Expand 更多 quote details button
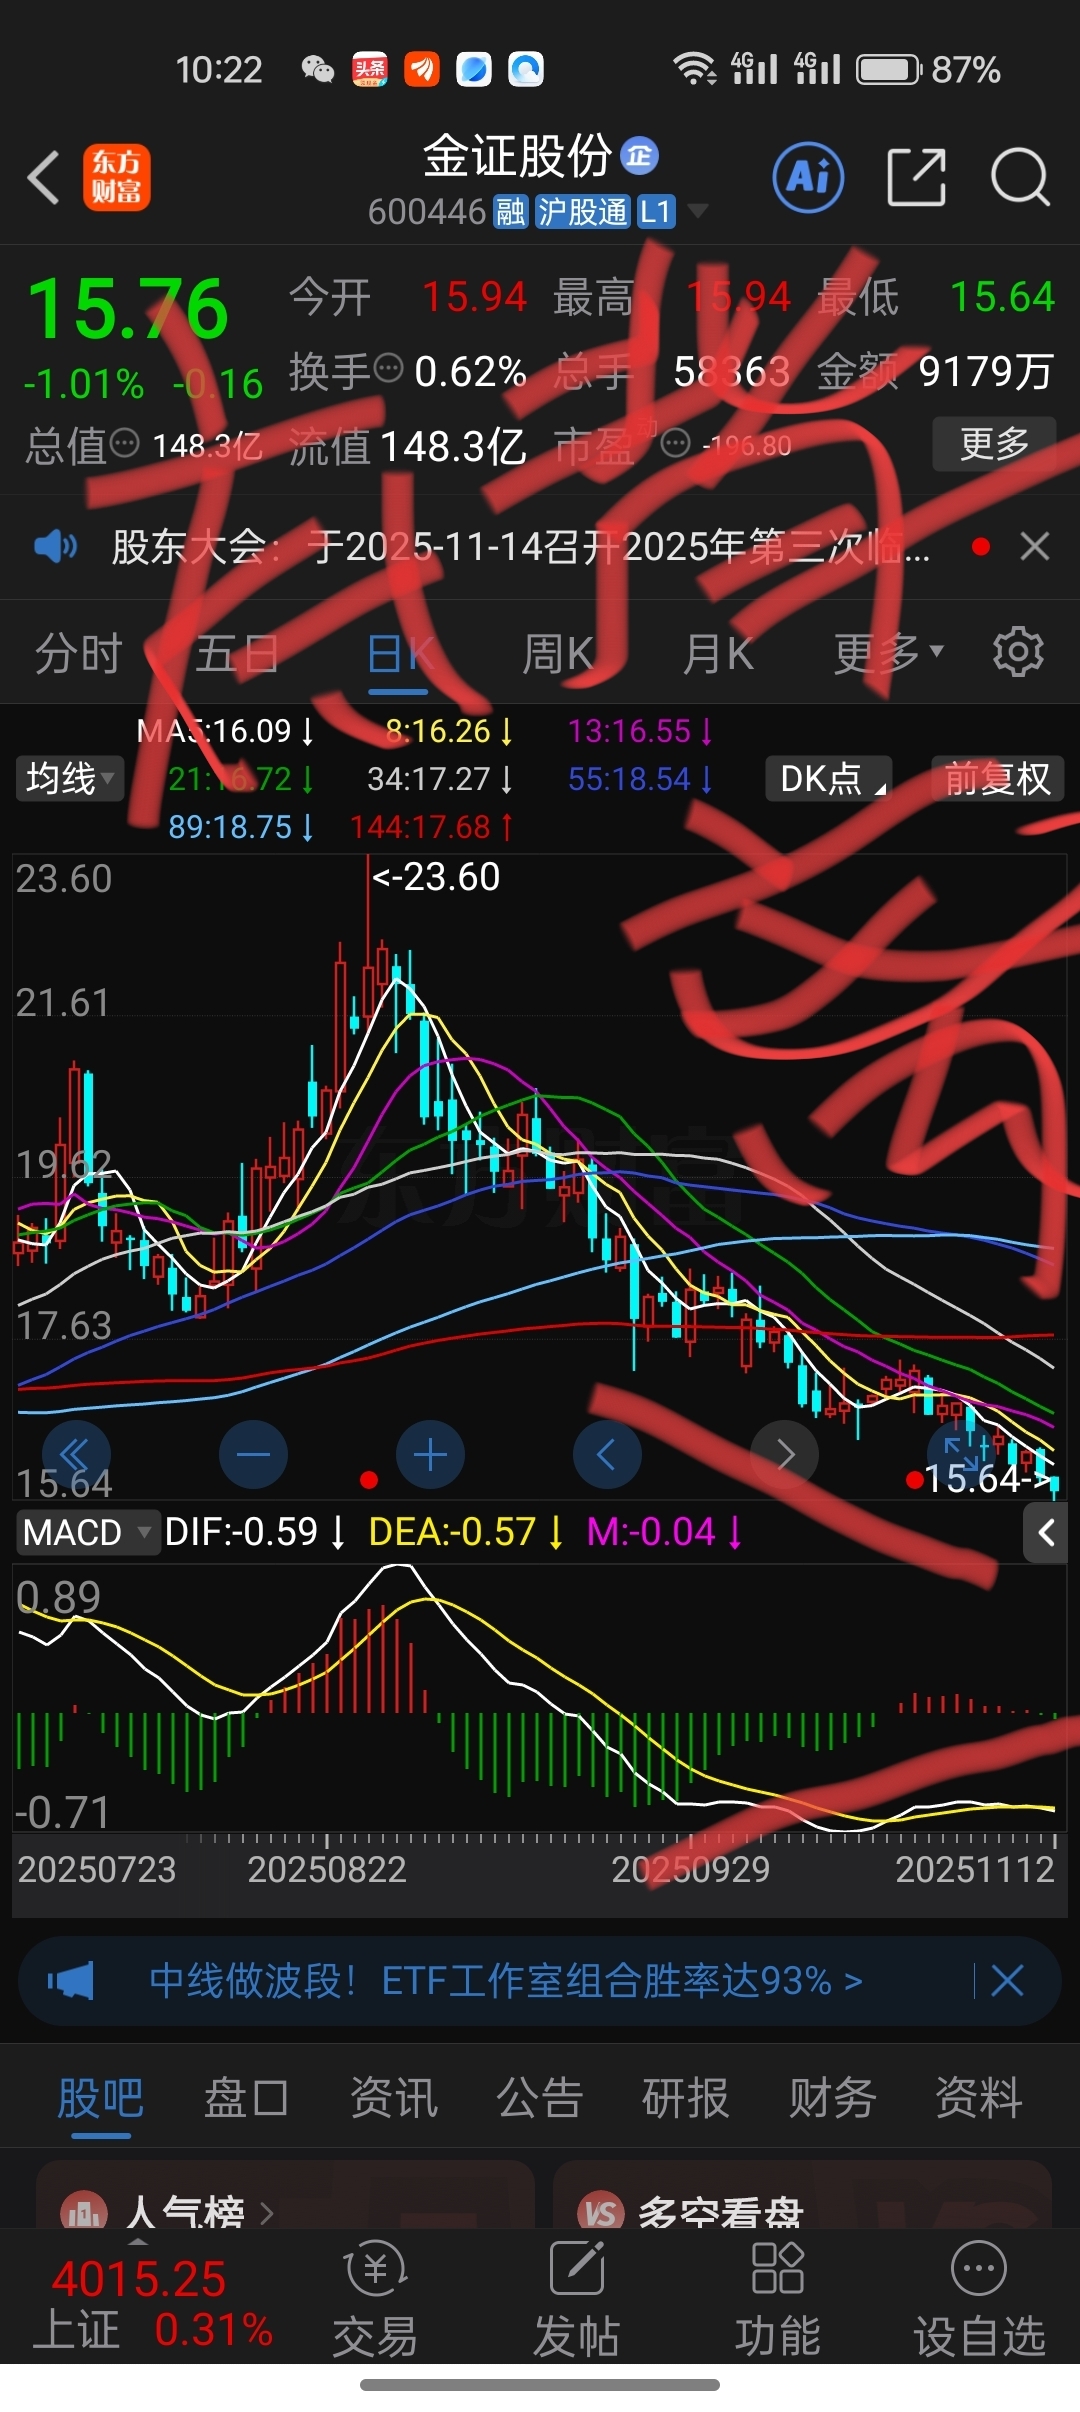This screenshot has width=1080, height=2412. pyautogui.click(x=994, y=443)
